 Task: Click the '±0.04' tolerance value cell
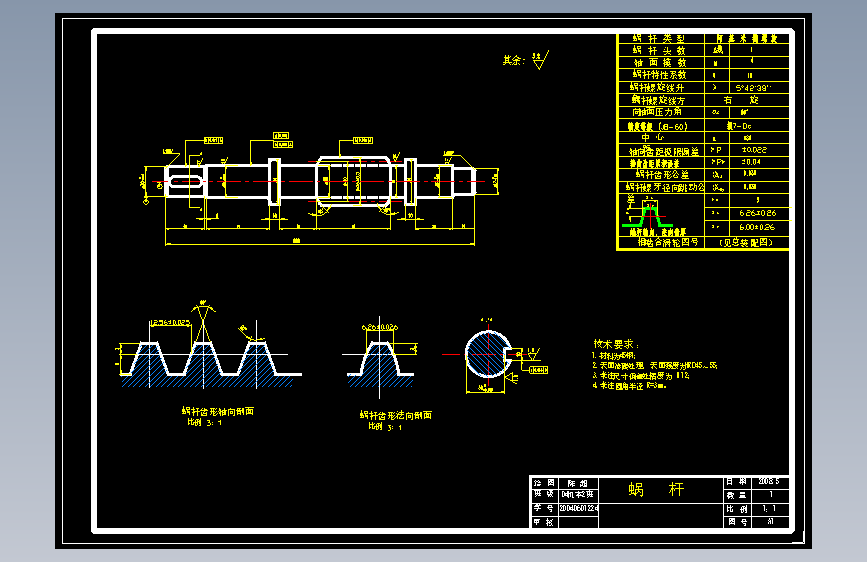[x=751, y=162]
